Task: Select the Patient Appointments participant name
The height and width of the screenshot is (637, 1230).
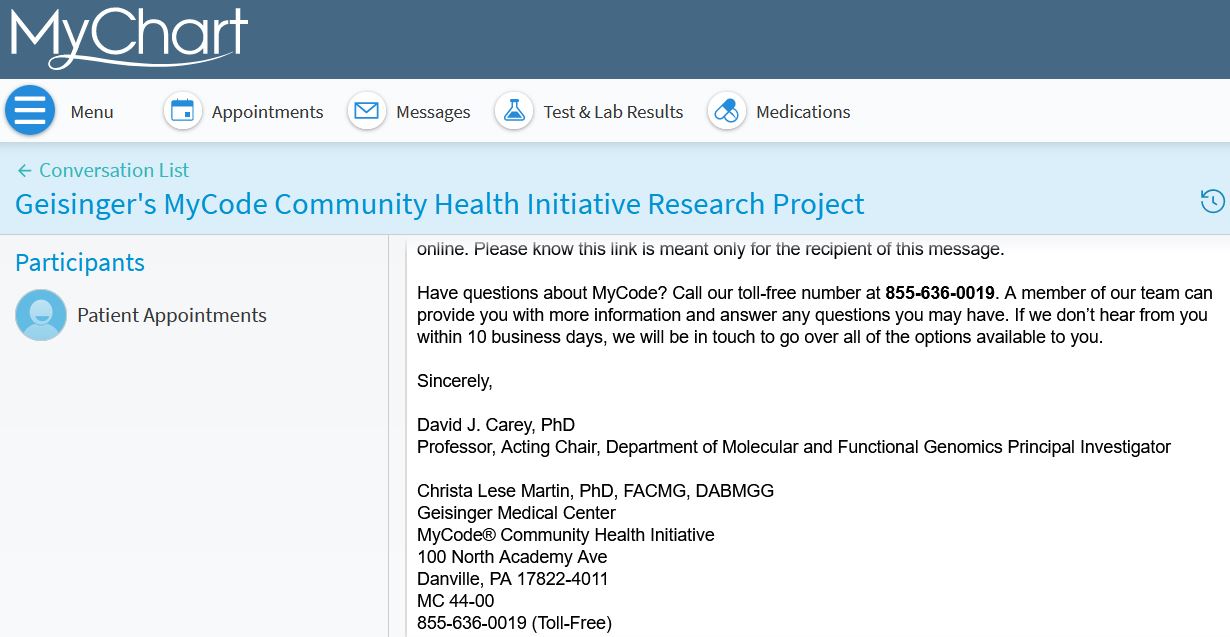Action: pos(172,315)
